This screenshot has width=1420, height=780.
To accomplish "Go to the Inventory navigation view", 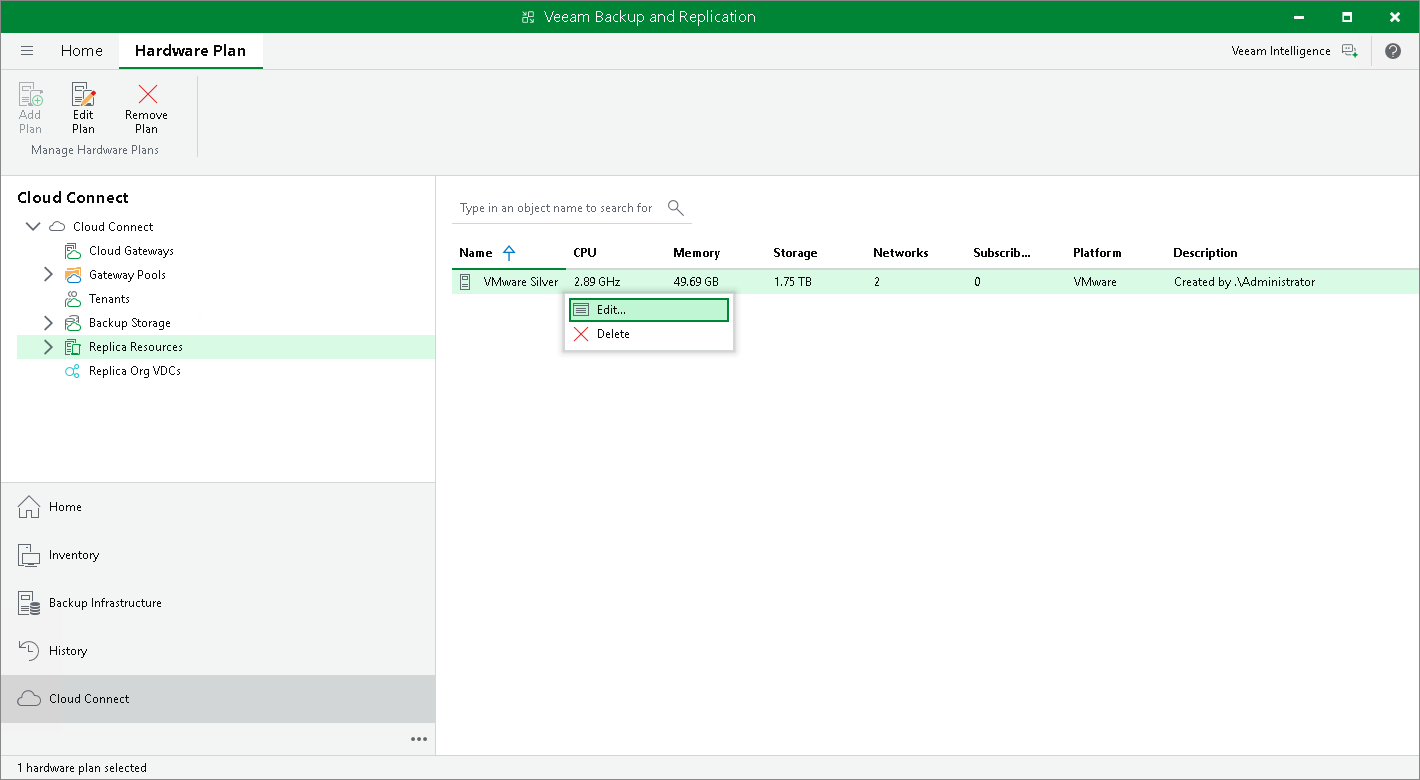I will coord(218,555).
